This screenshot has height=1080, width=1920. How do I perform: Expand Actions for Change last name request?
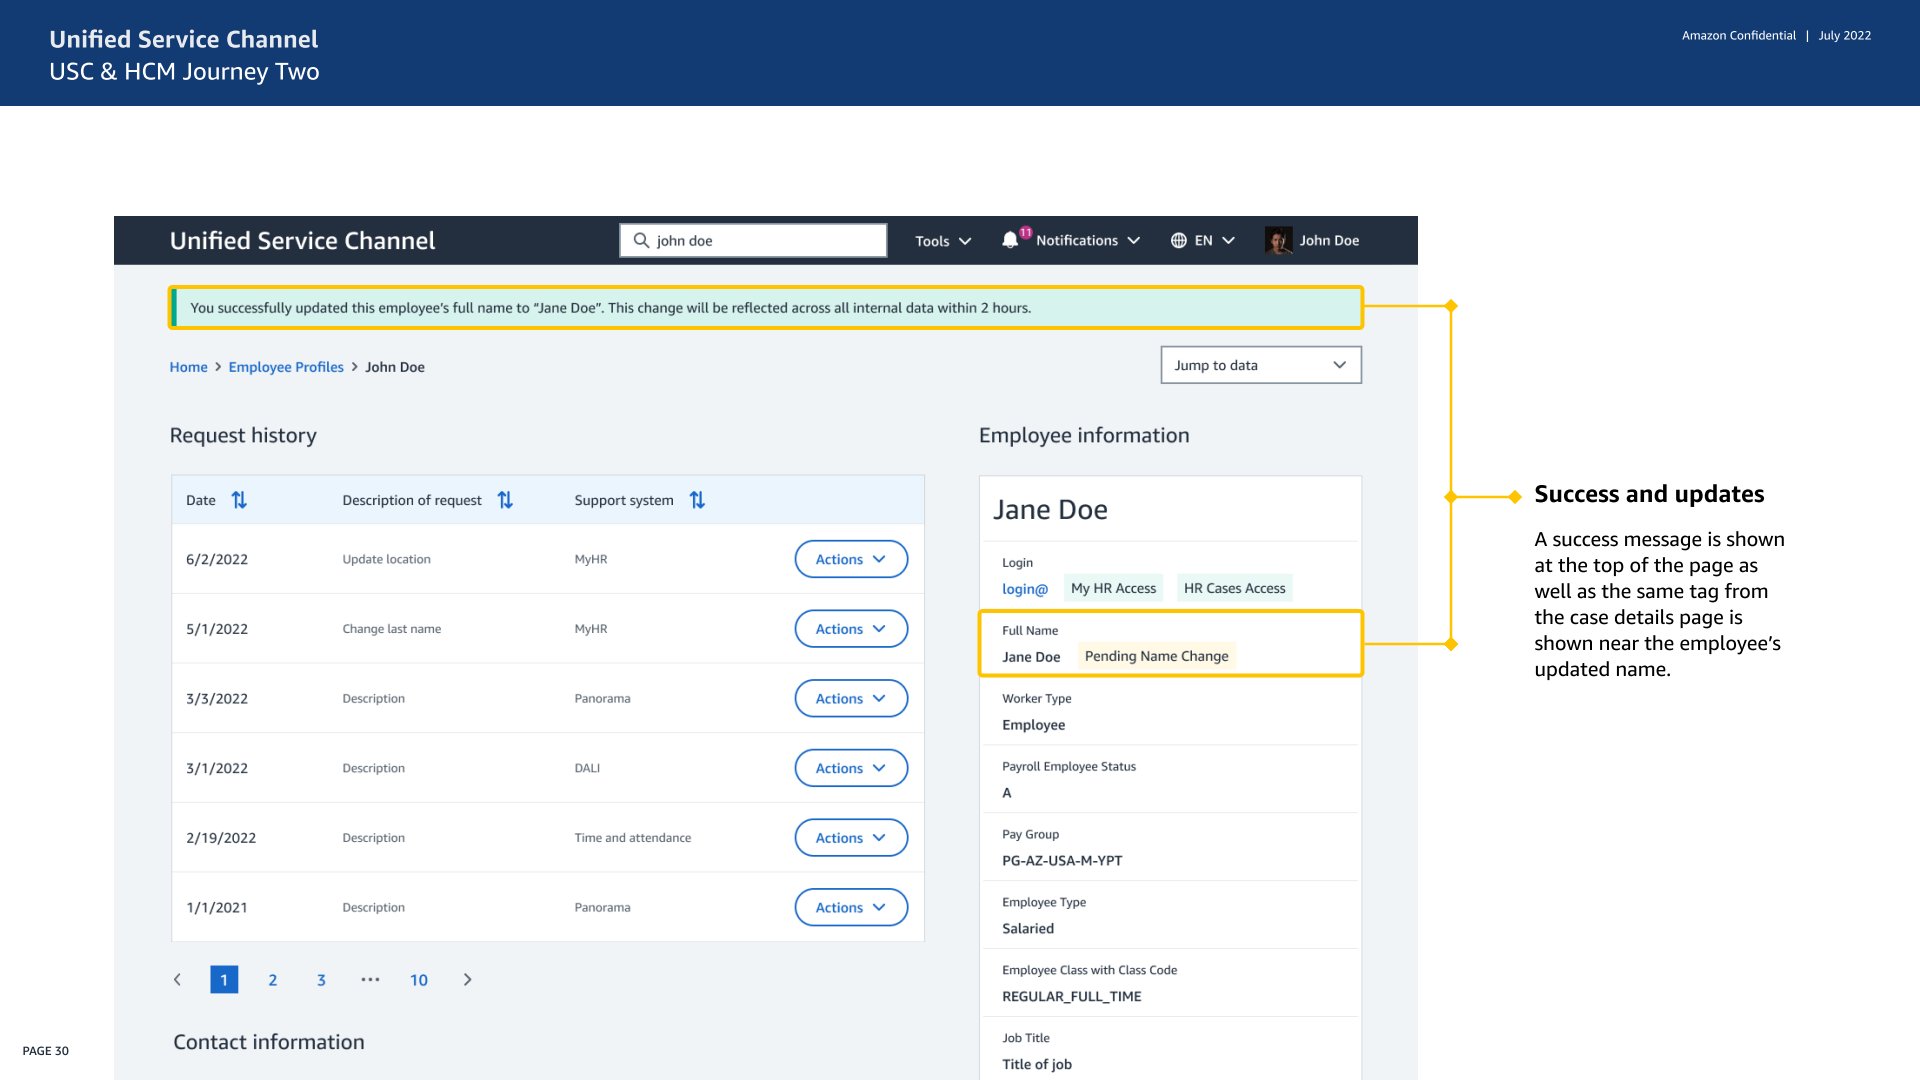point(850,629)
